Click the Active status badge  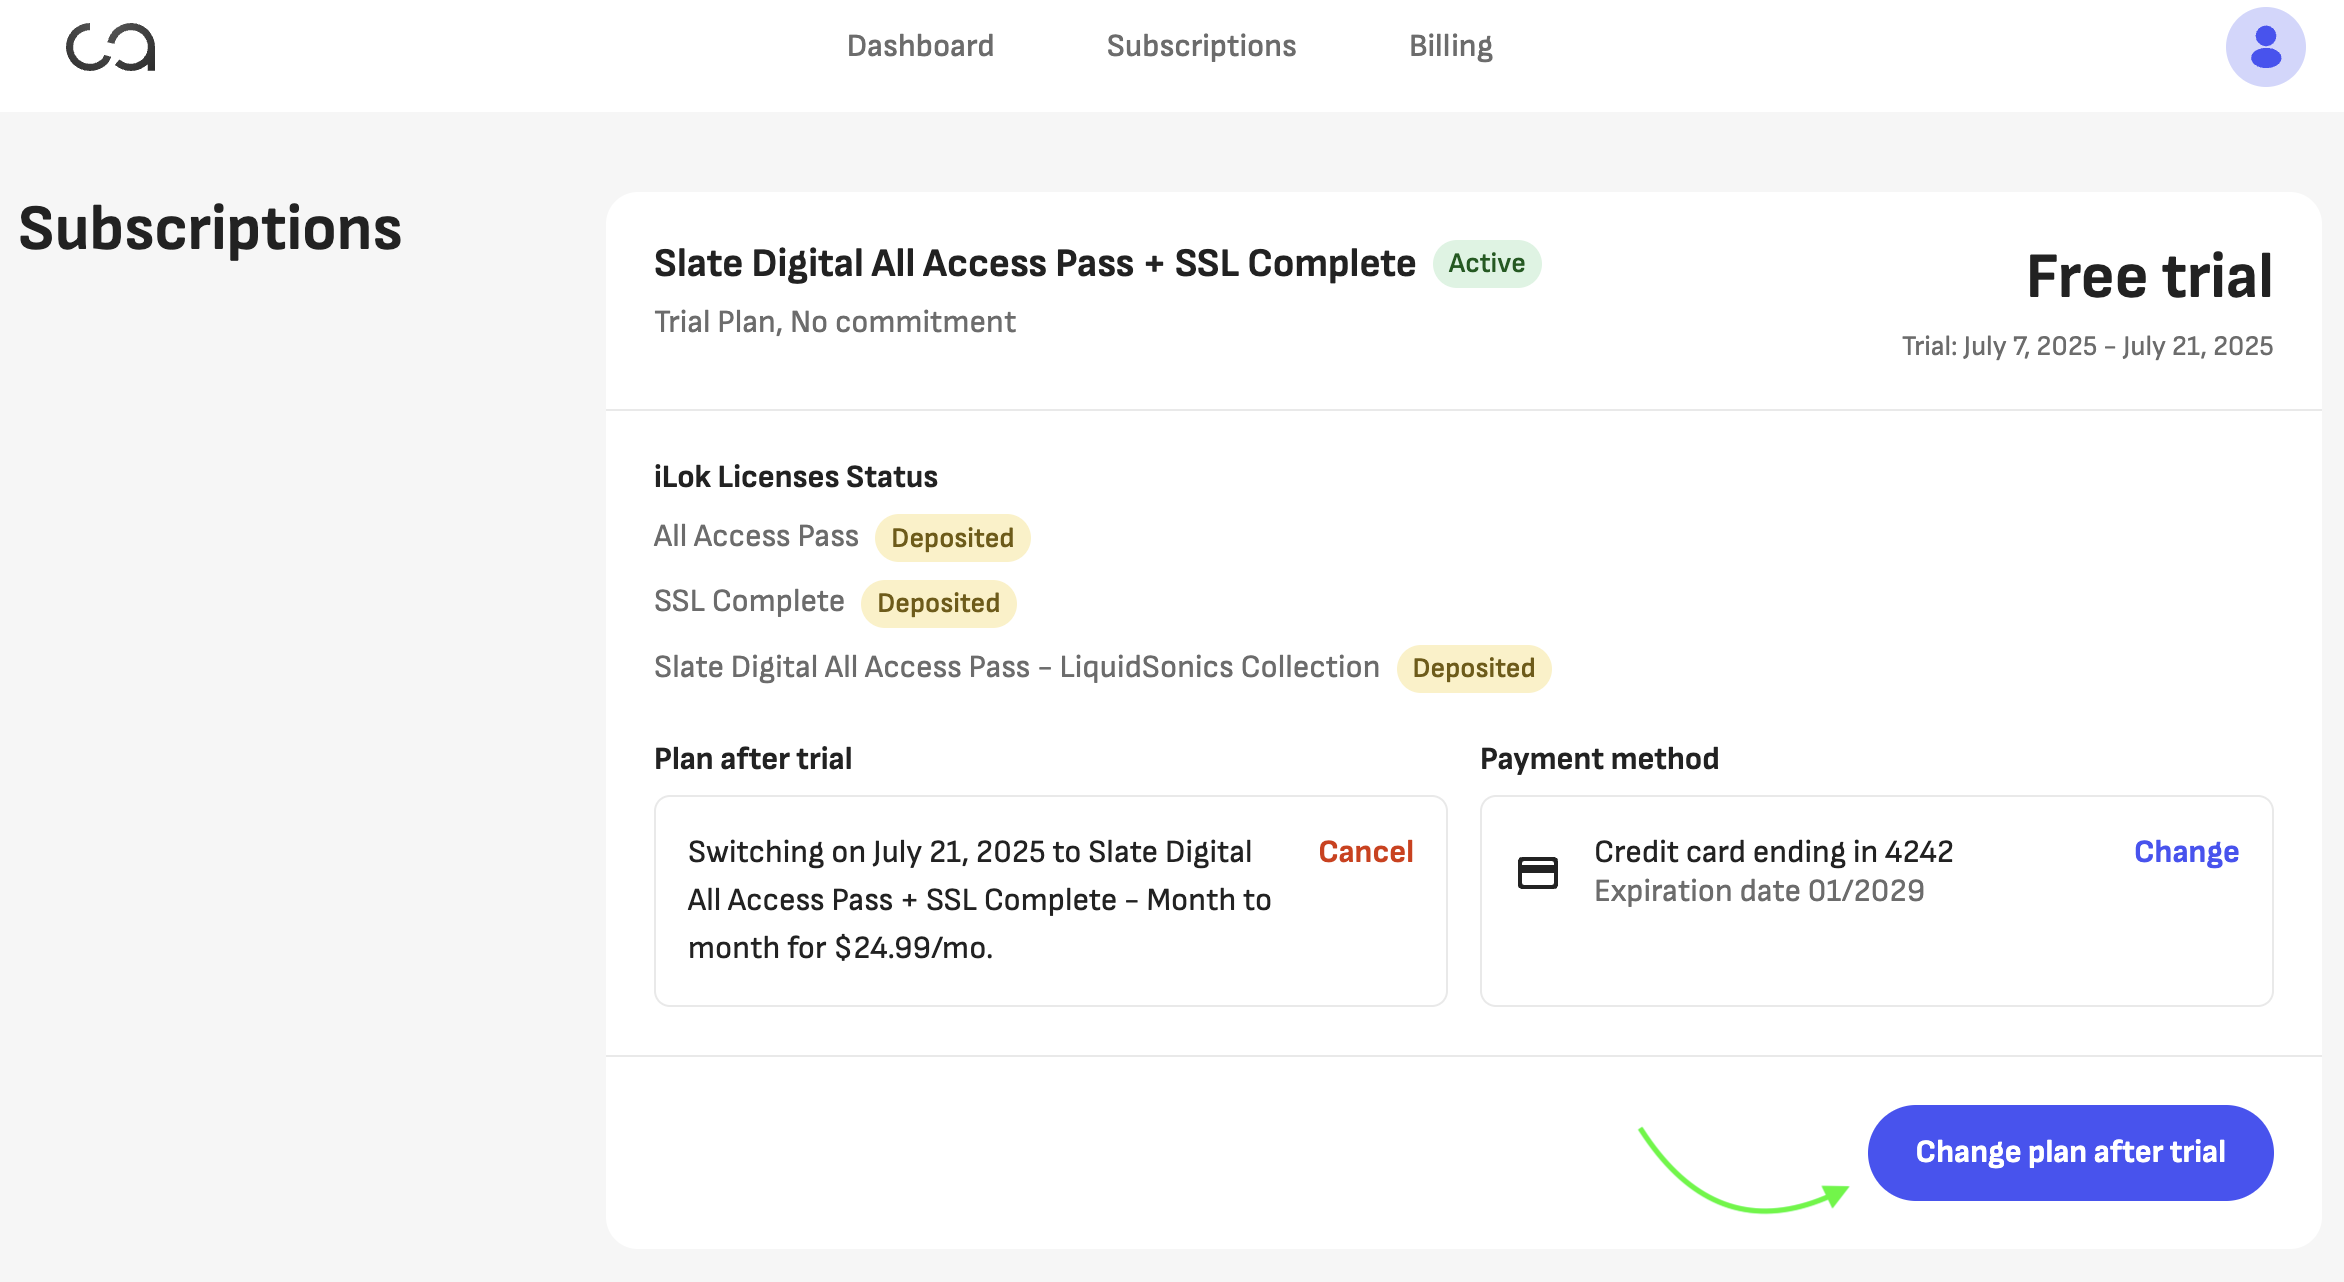point(1486,264)
